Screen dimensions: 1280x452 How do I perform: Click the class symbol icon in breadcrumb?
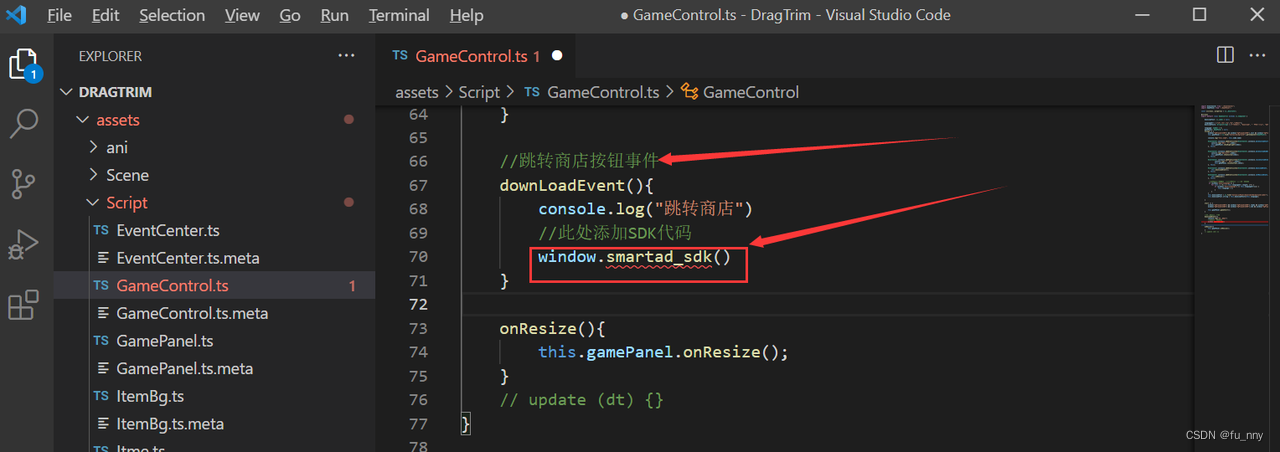690,92
